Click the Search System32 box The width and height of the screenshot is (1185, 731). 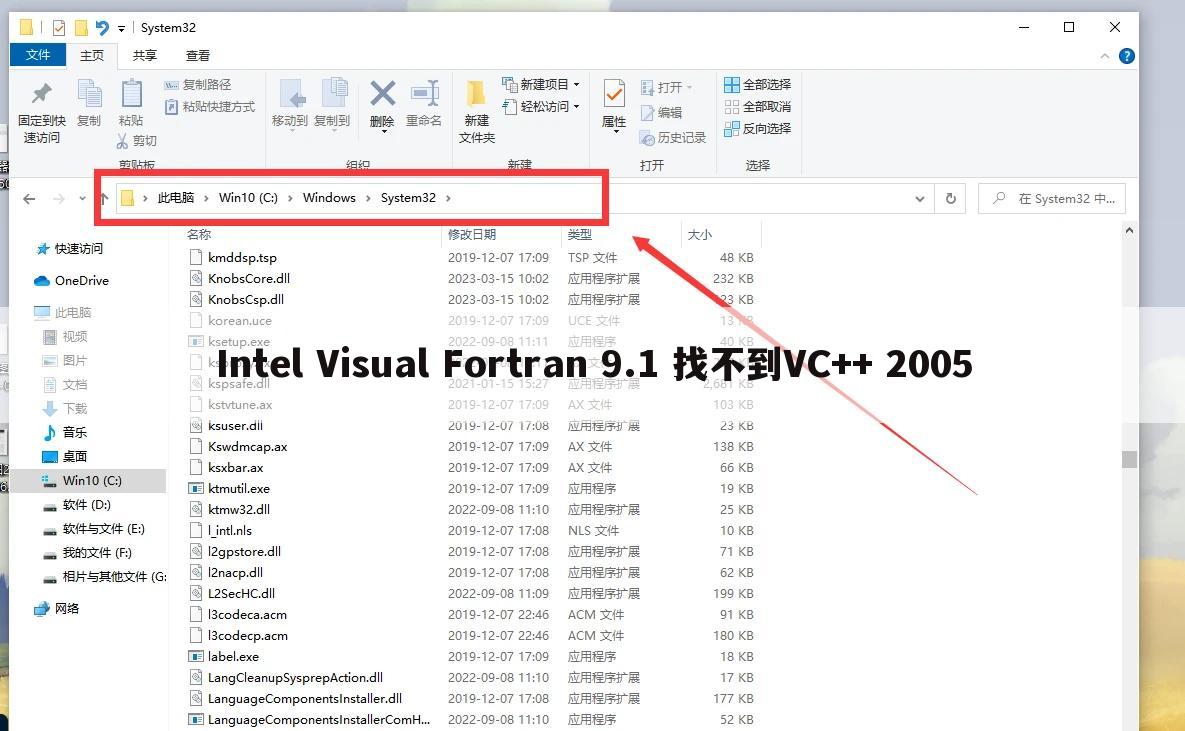pyautogui.click(x=1052, y=199)
